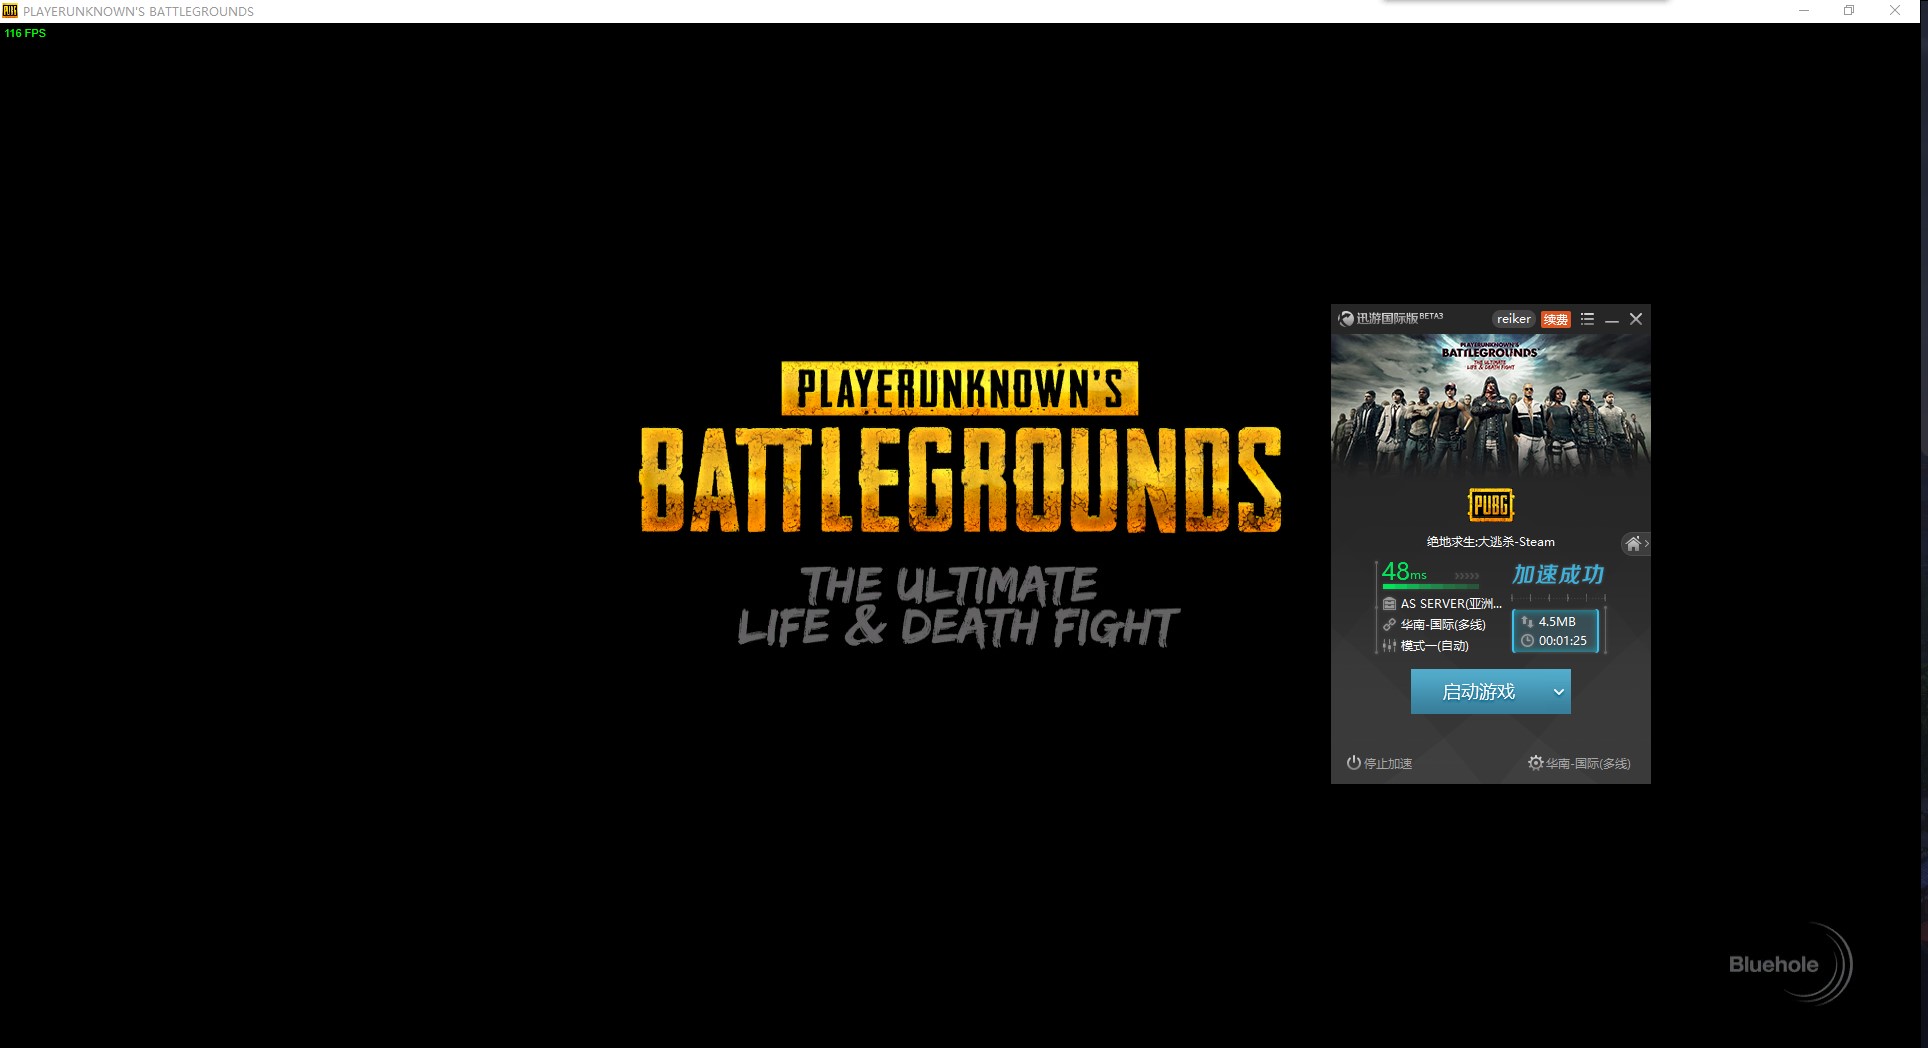Click the link icon beside 华南-国际(多线)
Viewport: 1928px width, 1048px height.
tap(1389, 625)
